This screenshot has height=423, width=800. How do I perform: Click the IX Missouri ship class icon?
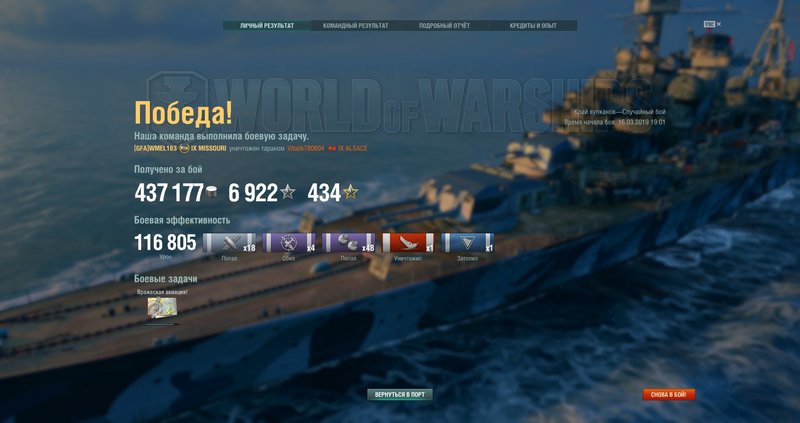click(184, 148)
